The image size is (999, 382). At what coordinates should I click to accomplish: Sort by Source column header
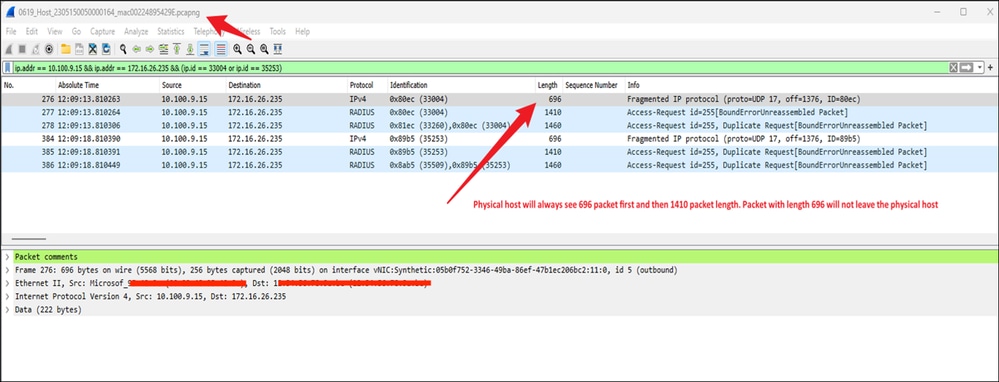[x=192, y=85]
